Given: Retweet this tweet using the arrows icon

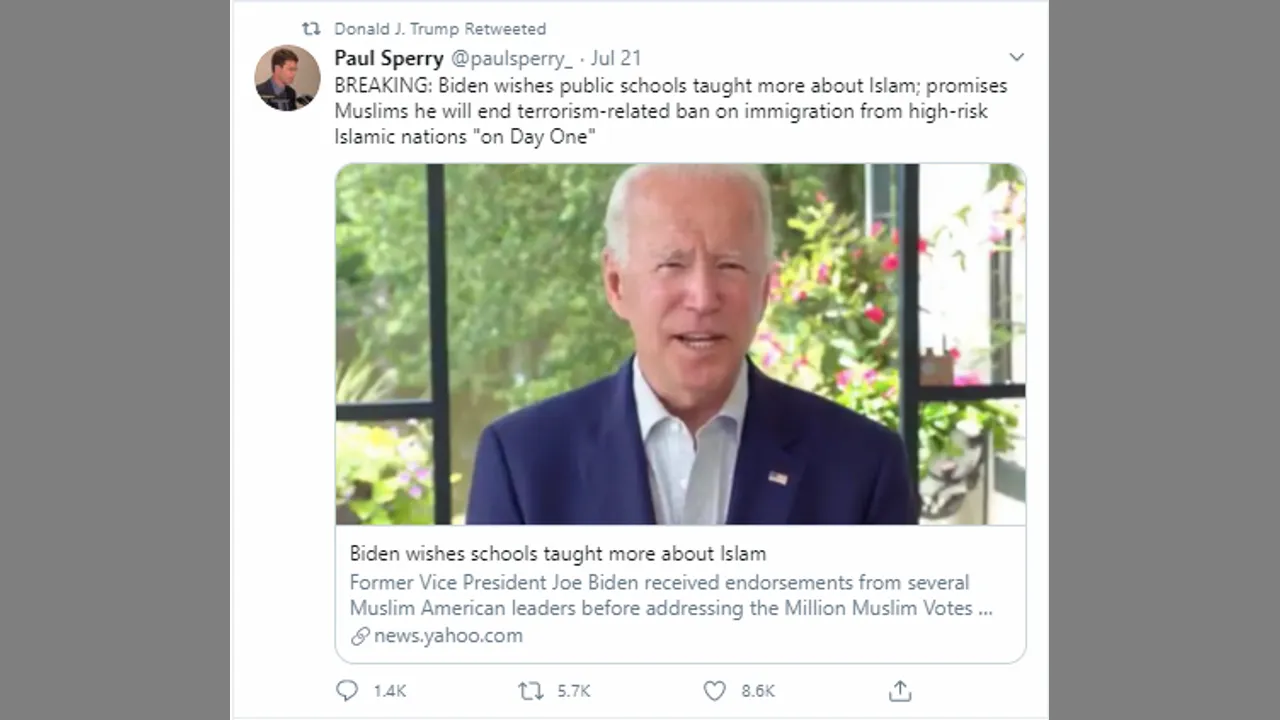Looking at the screenshot, I should pos(531,691).
